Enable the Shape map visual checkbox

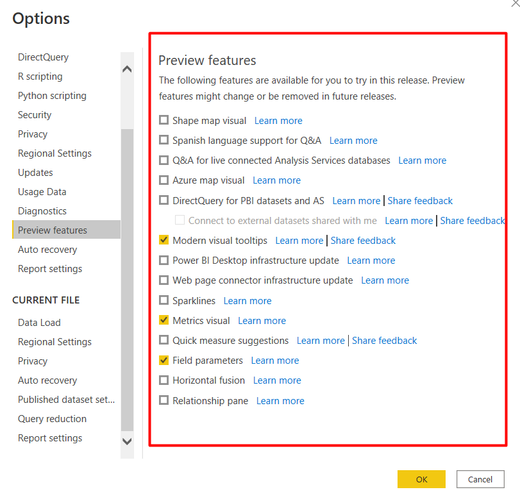click(x=164, y=120)
